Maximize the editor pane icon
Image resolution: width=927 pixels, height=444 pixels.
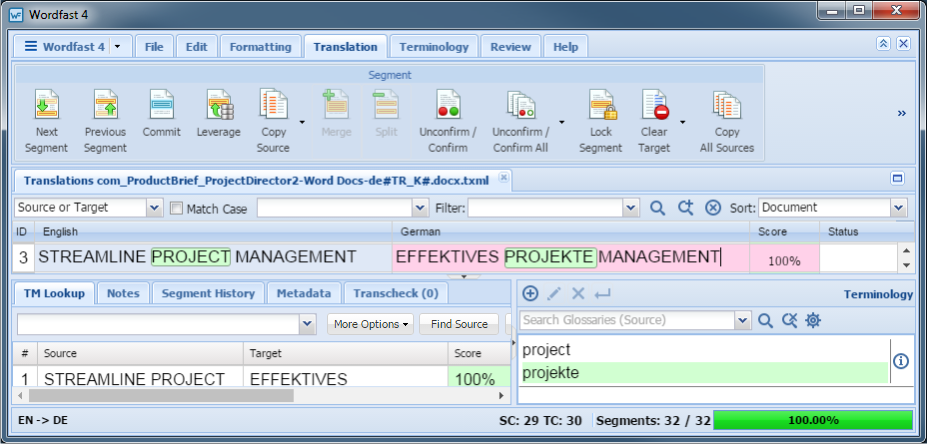(897, 179)
